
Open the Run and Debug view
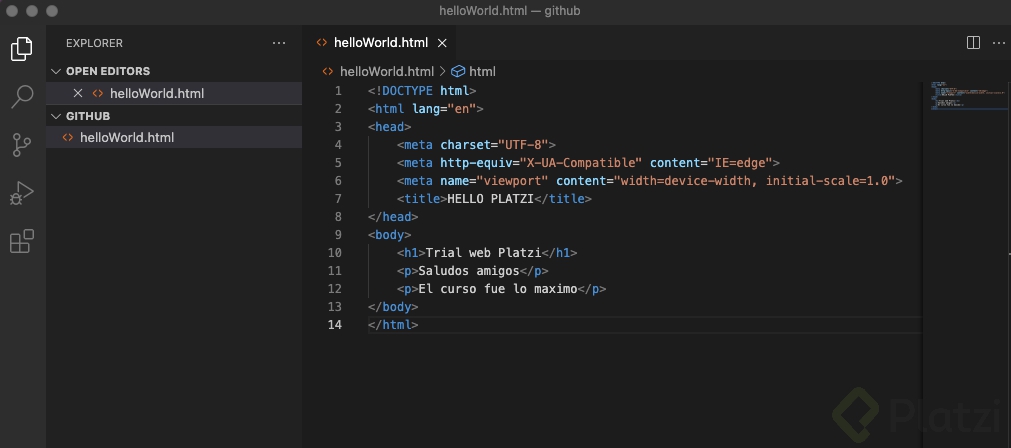[x=22, y=193]
